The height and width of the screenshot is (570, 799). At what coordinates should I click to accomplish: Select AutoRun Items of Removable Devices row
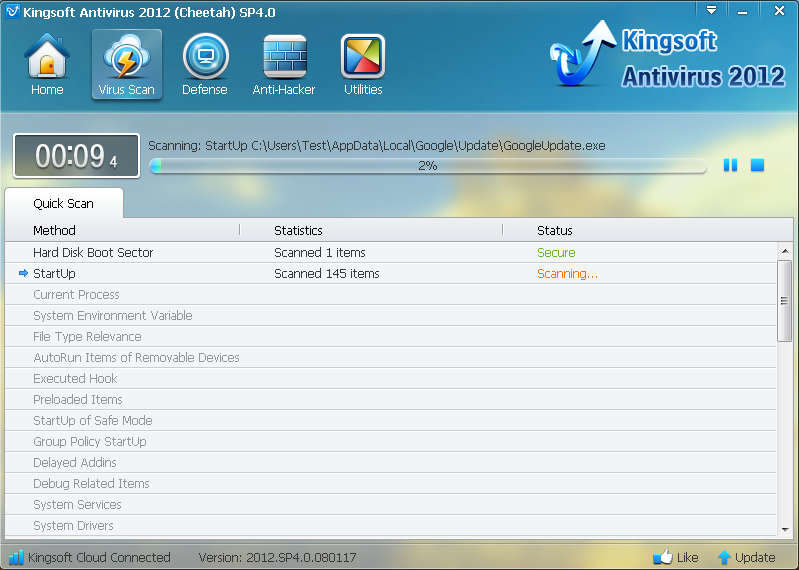point(391,358)
